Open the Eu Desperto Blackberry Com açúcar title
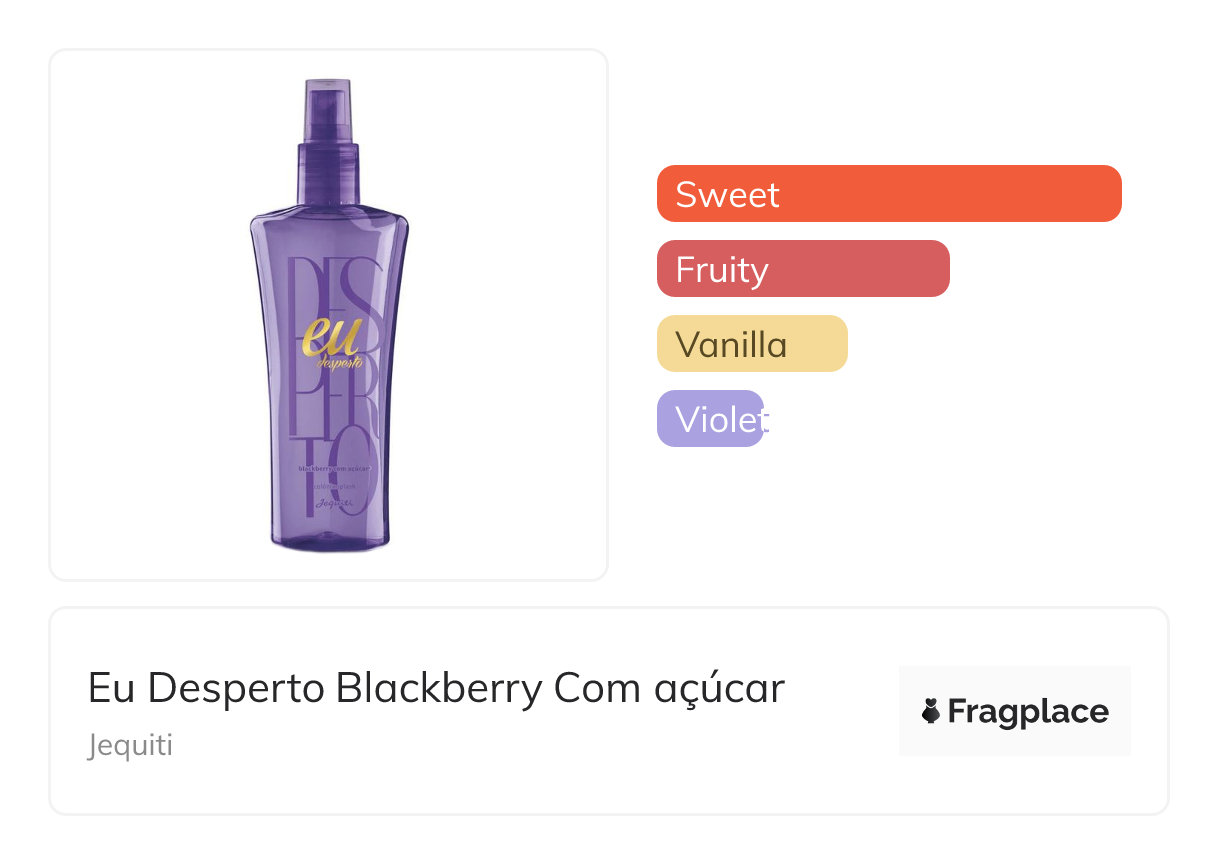 tap(436, 688)
